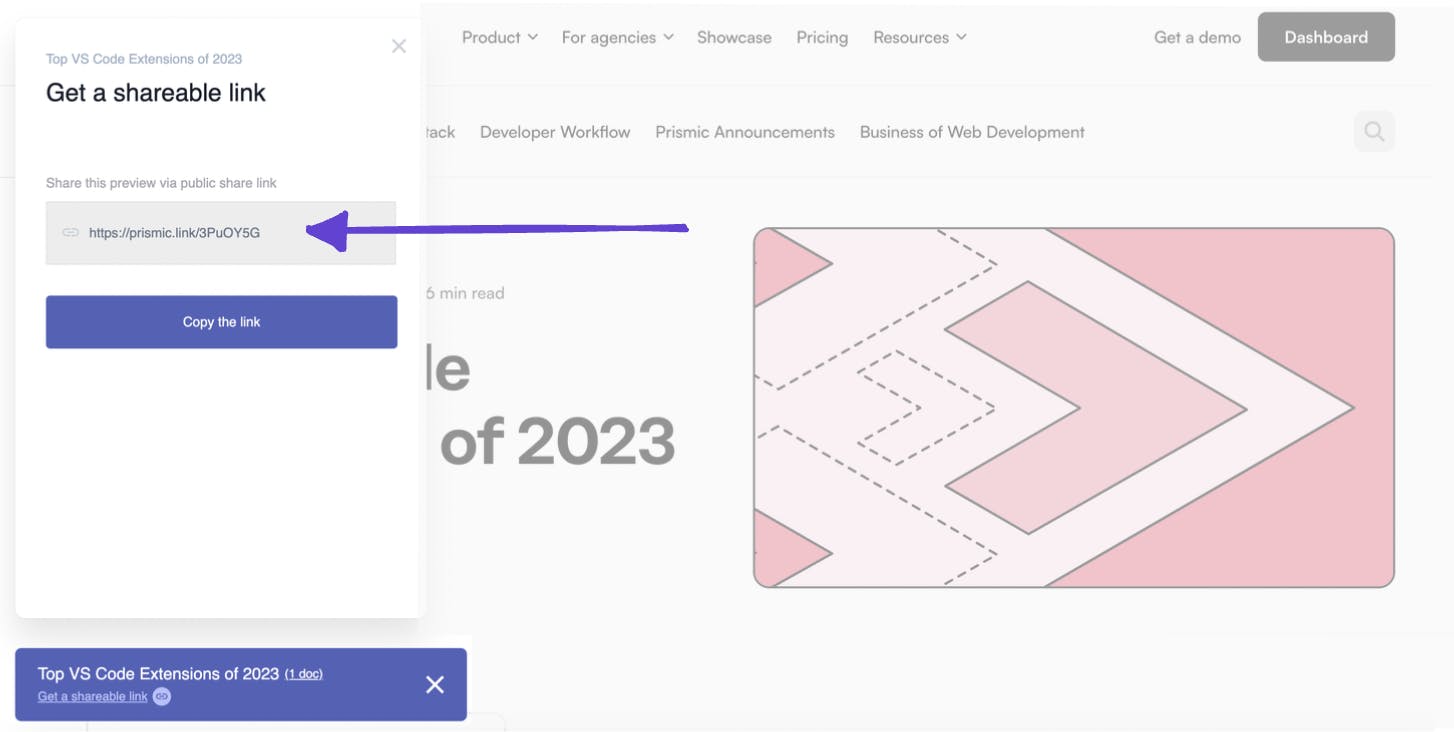Viewport: 1454px width, 732px height.
Task: Select Business of Web Development category
Action: (972, 132)
